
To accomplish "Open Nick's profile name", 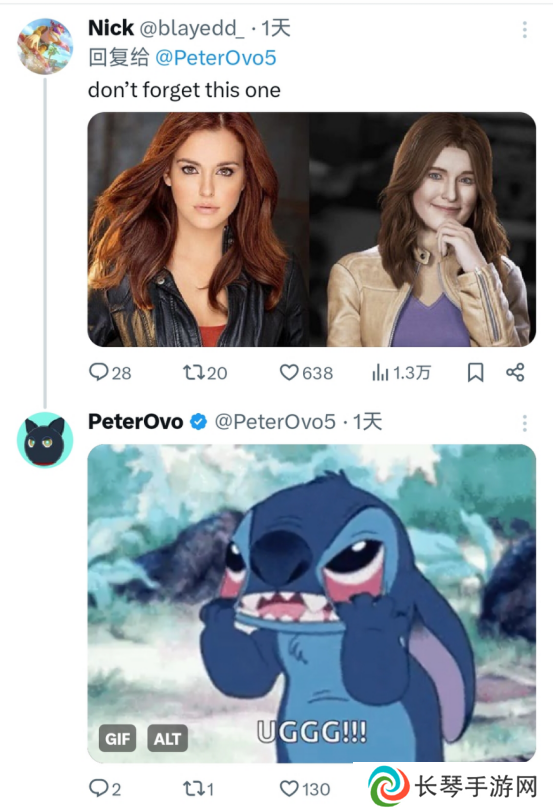I will click(111, 28).
